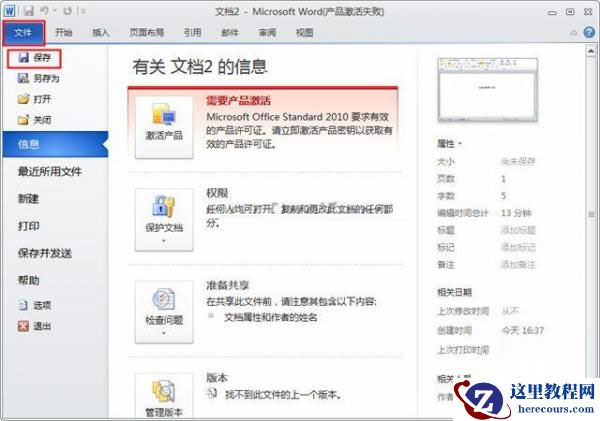Minimize the Word window
This screenshot has height=421, width=600.
point(552,12)
